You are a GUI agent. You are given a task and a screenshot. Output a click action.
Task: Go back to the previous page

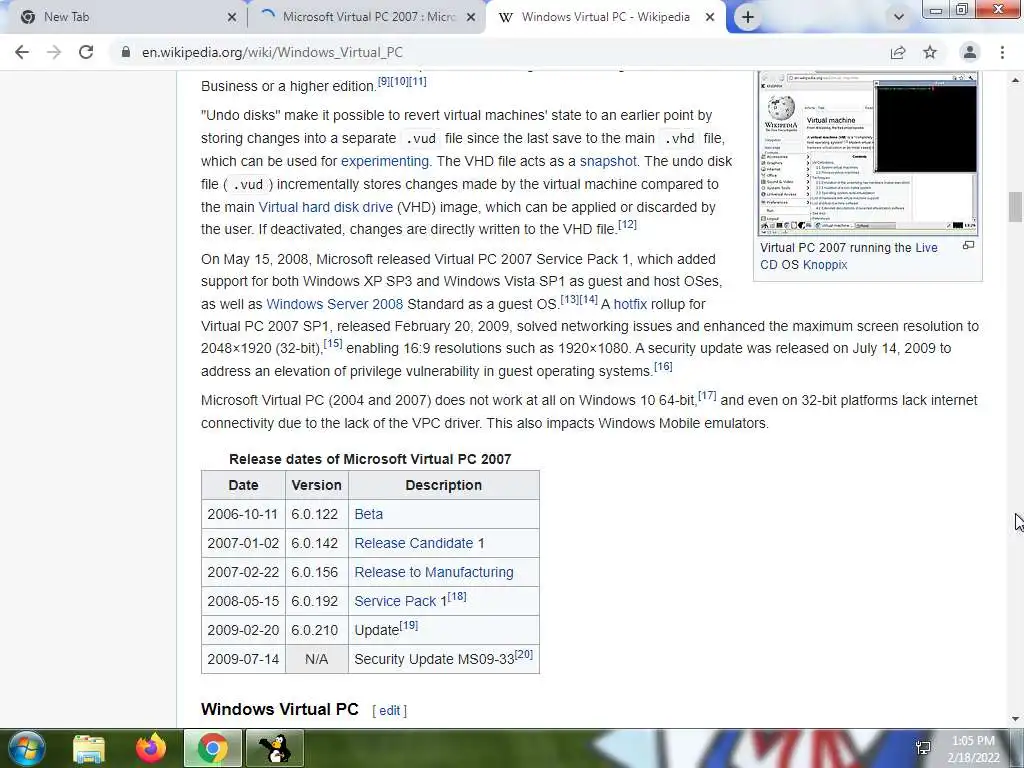(x=22, y=52)
